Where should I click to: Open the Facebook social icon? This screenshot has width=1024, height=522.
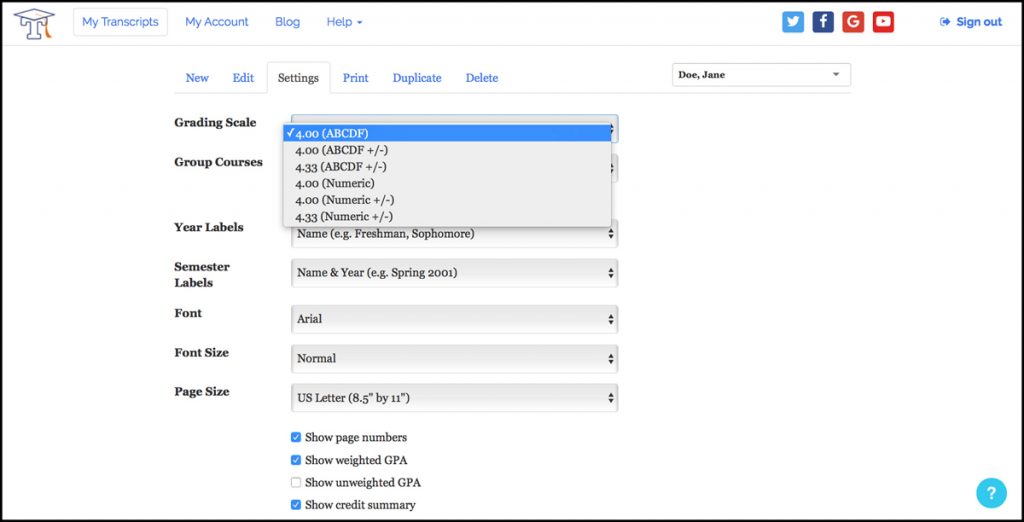click(823, 22)
